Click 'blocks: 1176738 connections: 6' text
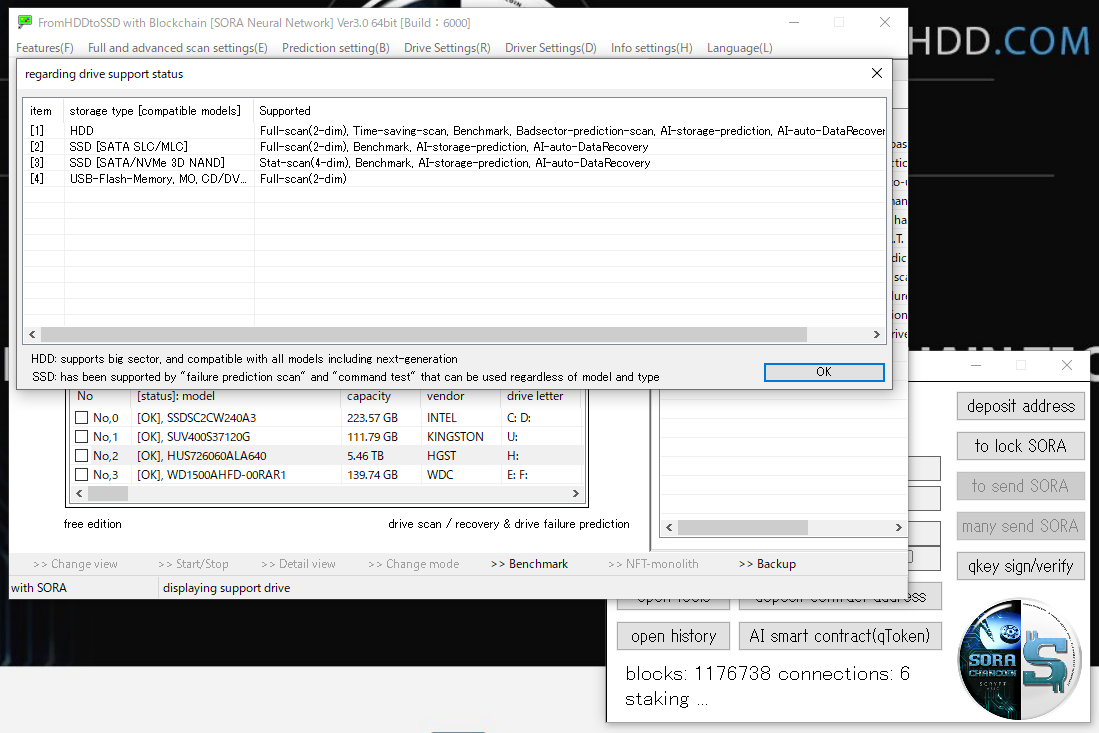The image size is (1099, 733). click(x=767, y=674)
